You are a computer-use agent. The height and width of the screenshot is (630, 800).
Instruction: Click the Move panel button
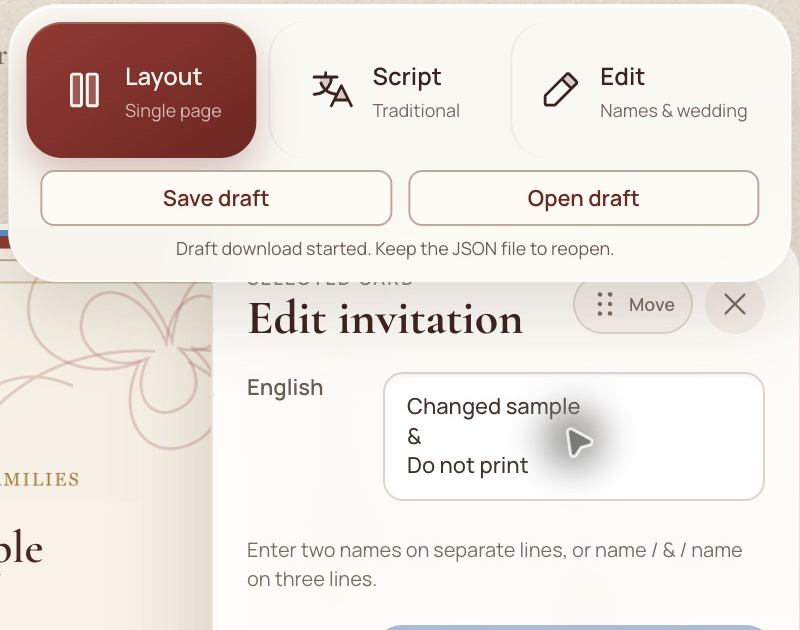coord(633,305)
